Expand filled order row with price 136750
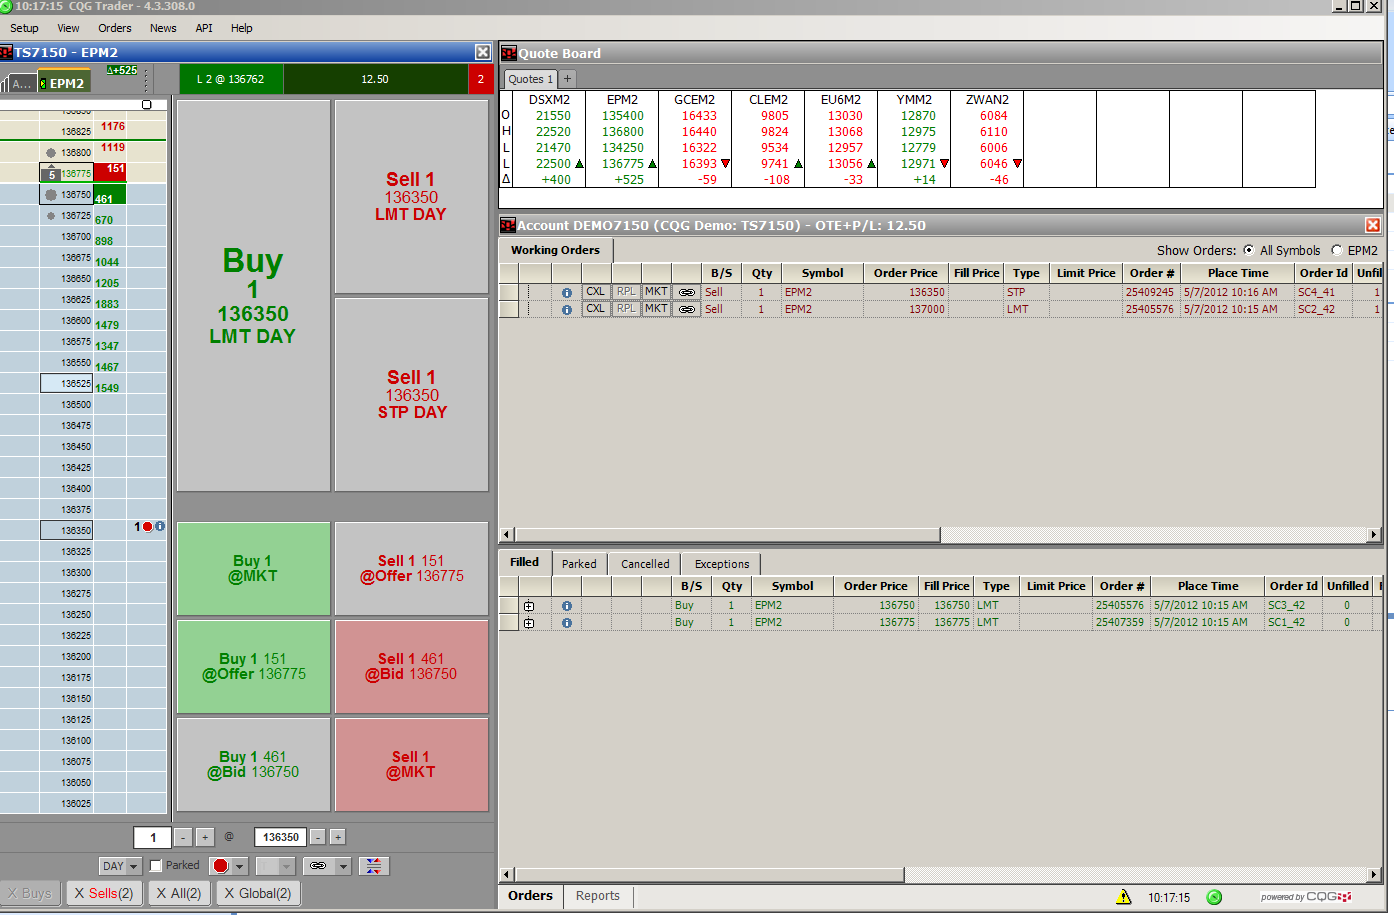1394x915 pixels. tap(529, 606)
